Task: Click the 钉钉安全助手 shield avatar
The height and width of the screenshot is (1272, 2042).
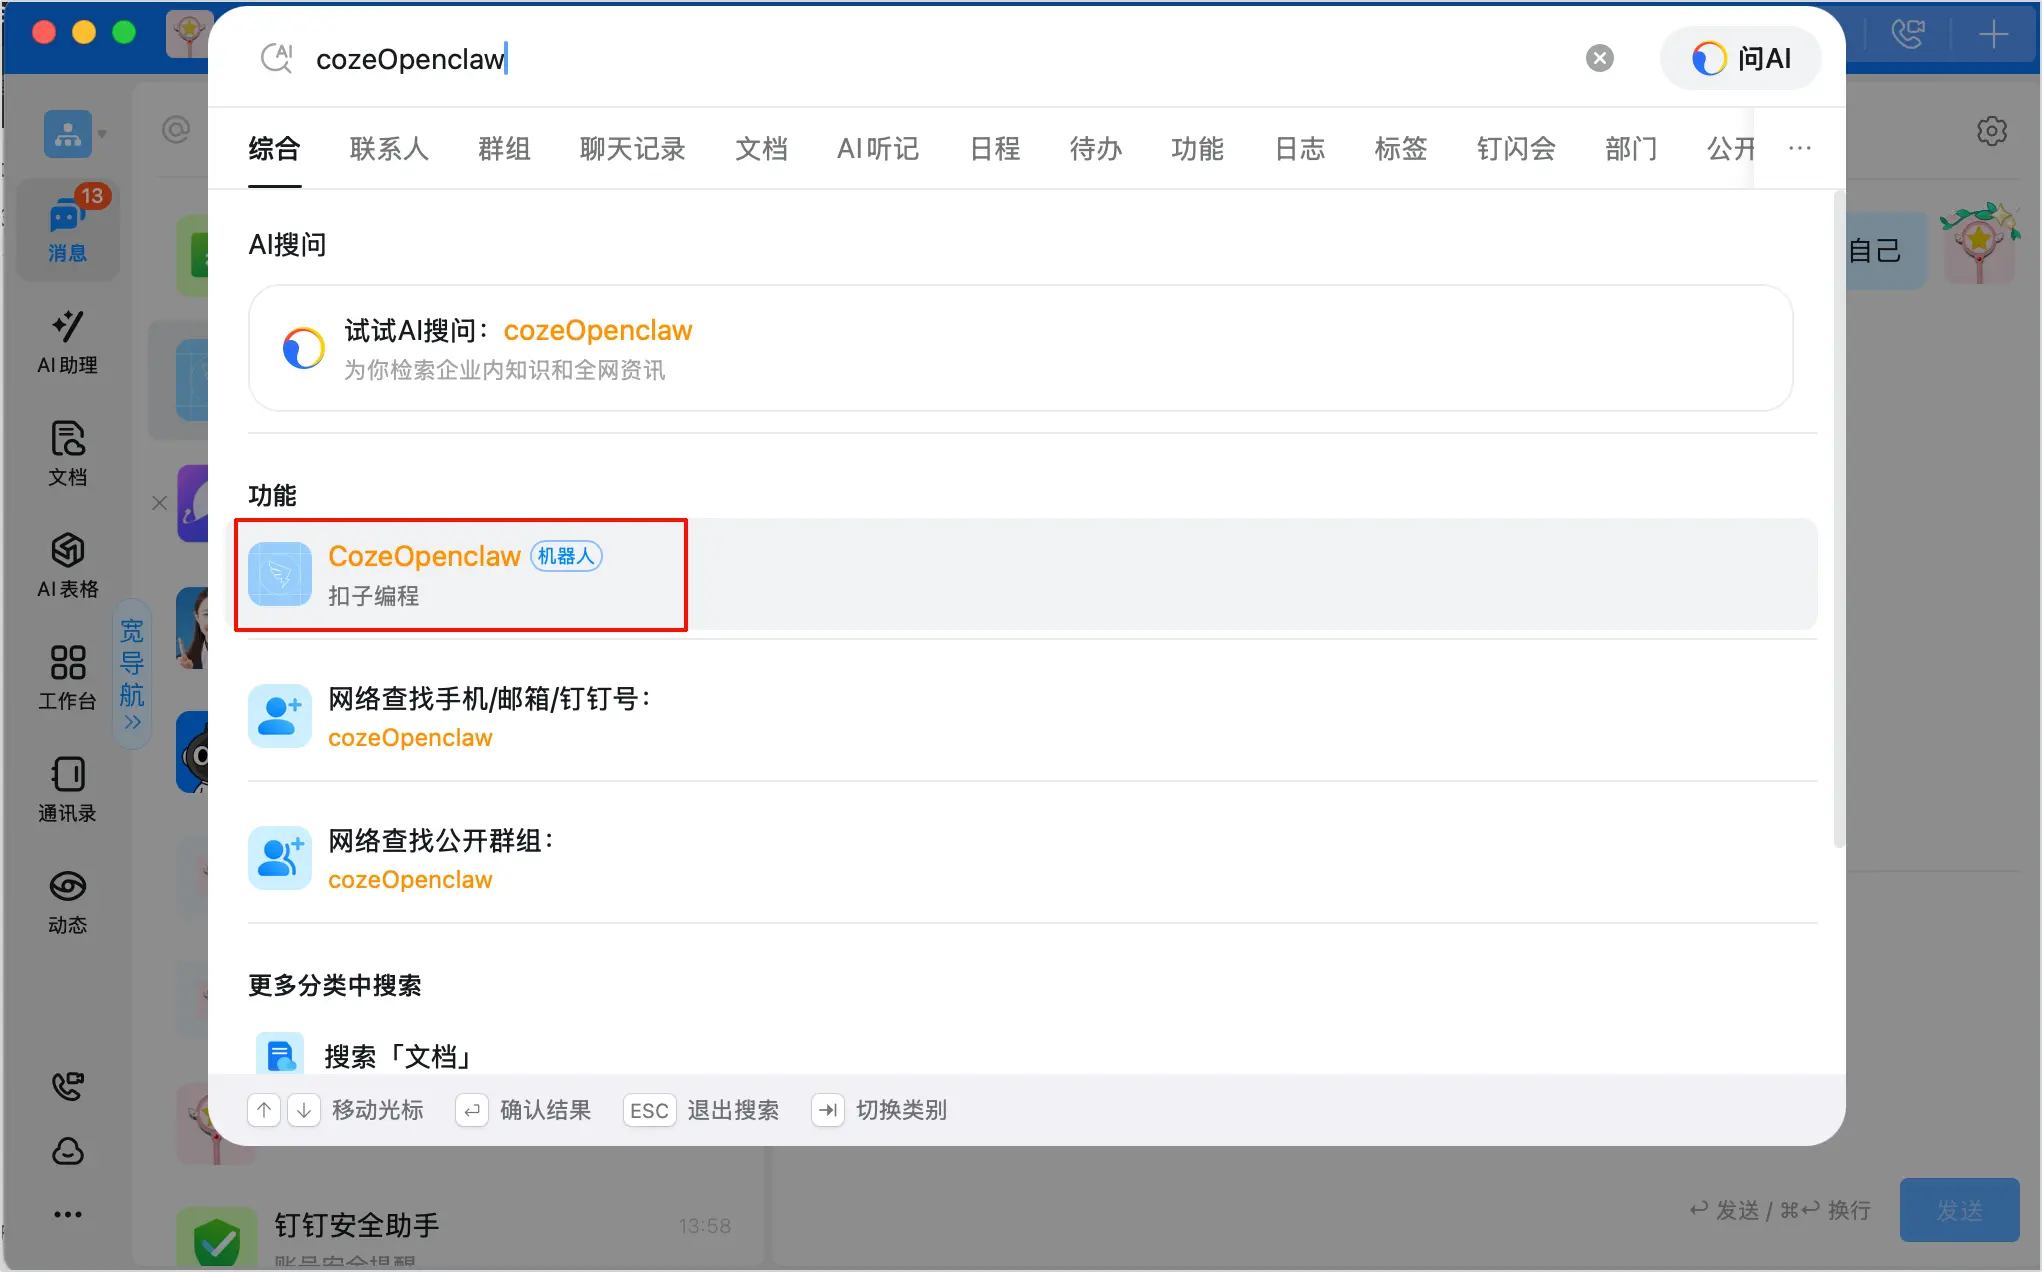Action: 216,1238
